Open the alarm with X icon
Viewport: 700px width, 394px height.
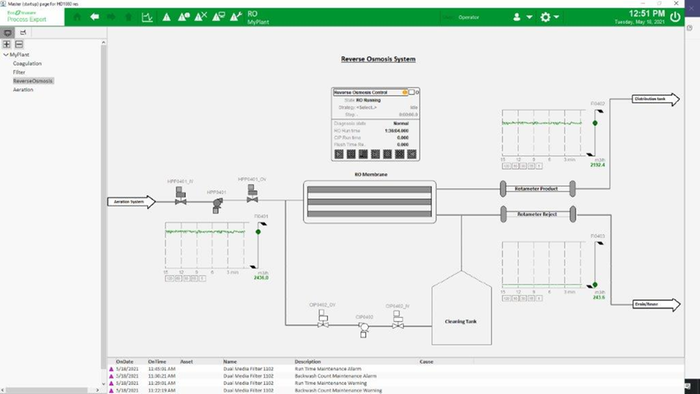200,17
